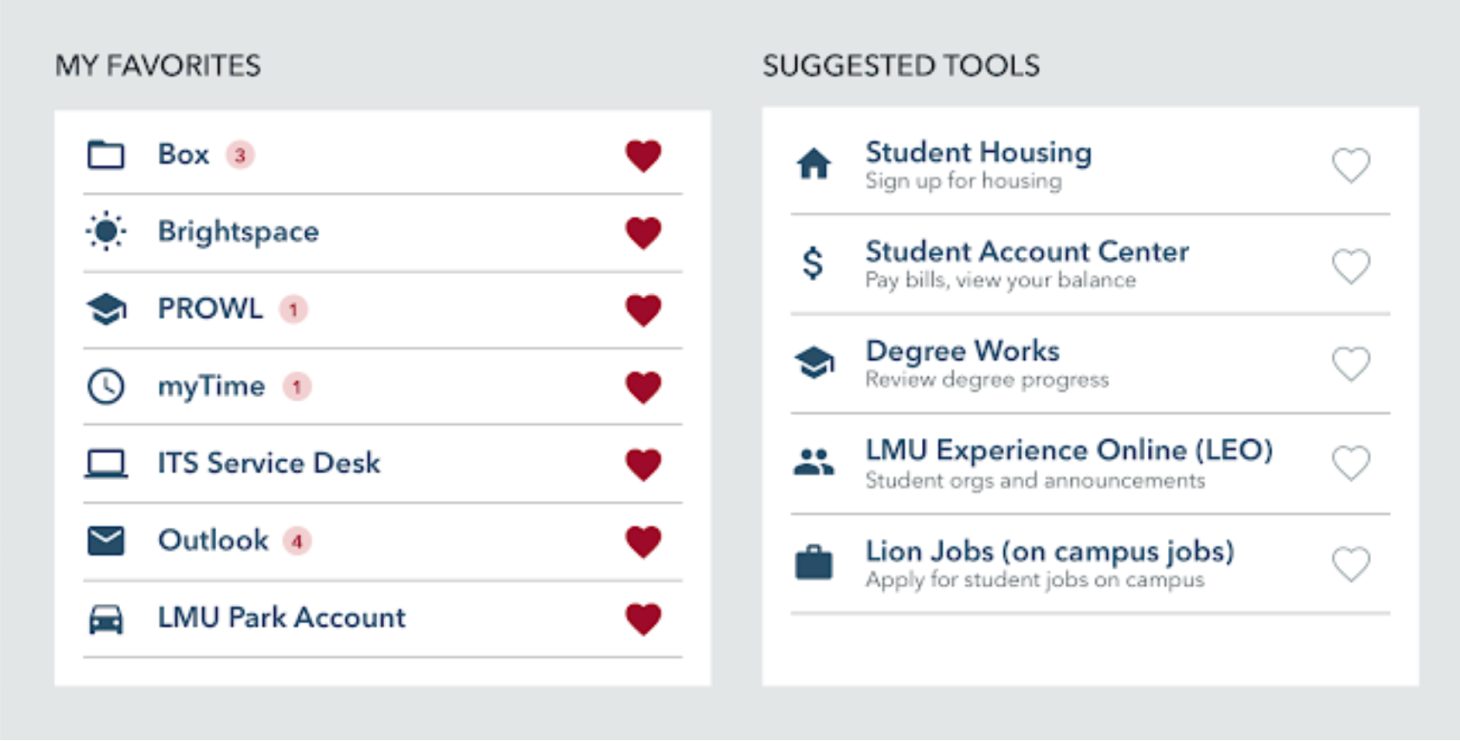Add Degree Works to favorites
Viewport: 1460px width, 741px height.
(x=1351, y=364)
